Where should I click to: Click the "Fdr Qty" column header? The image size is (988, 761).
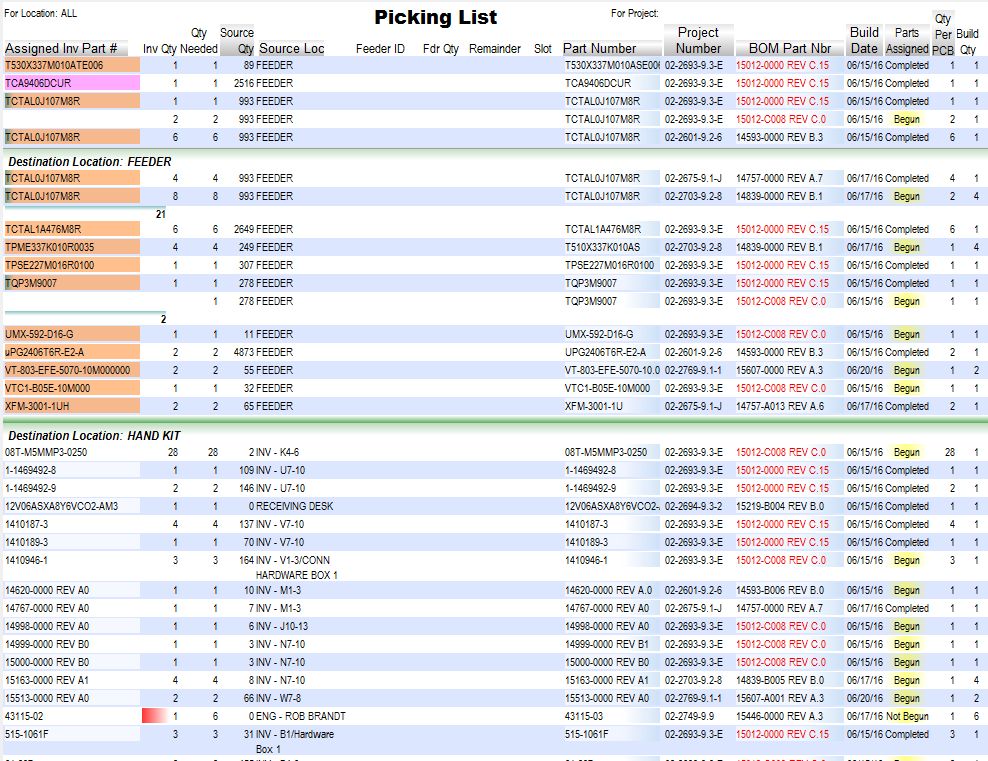440,49
